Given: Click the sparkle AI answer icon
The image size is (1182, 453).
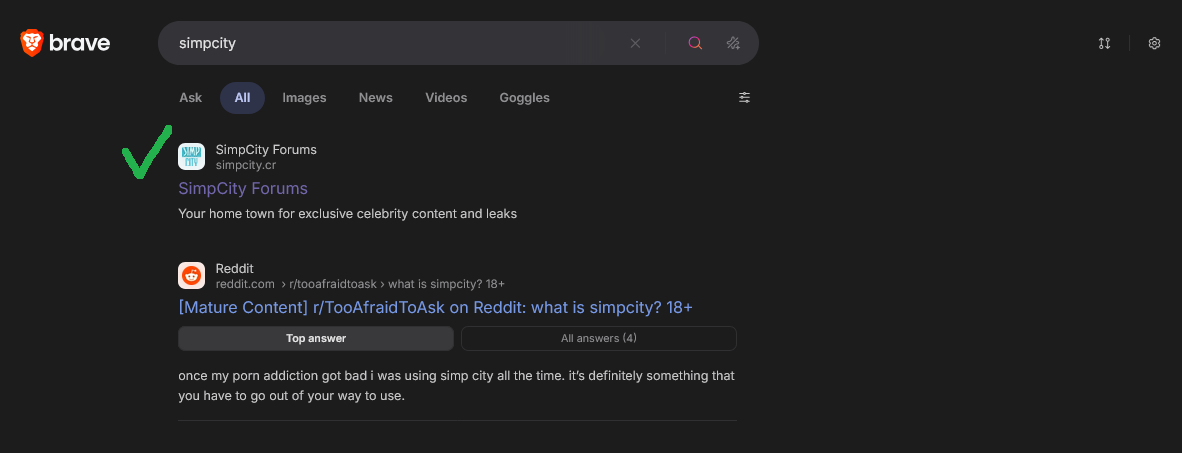Looking at the screenshot, I should [733, 43].
